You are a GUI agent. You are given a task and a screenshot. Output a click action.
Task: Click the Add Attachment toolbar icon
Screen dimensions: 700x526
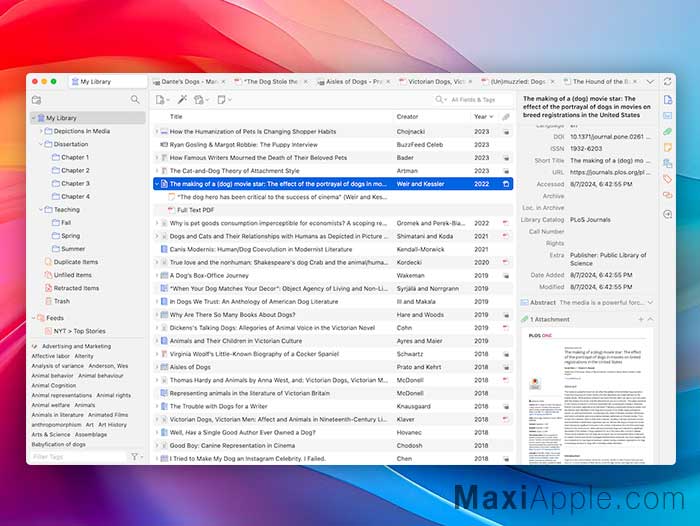(x=199, y=100)
